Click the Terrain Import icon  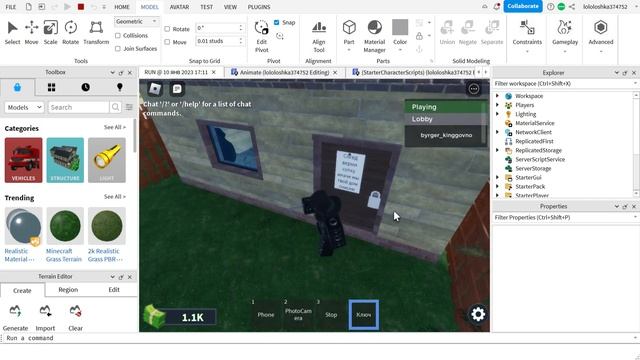(x=45, y=311)
